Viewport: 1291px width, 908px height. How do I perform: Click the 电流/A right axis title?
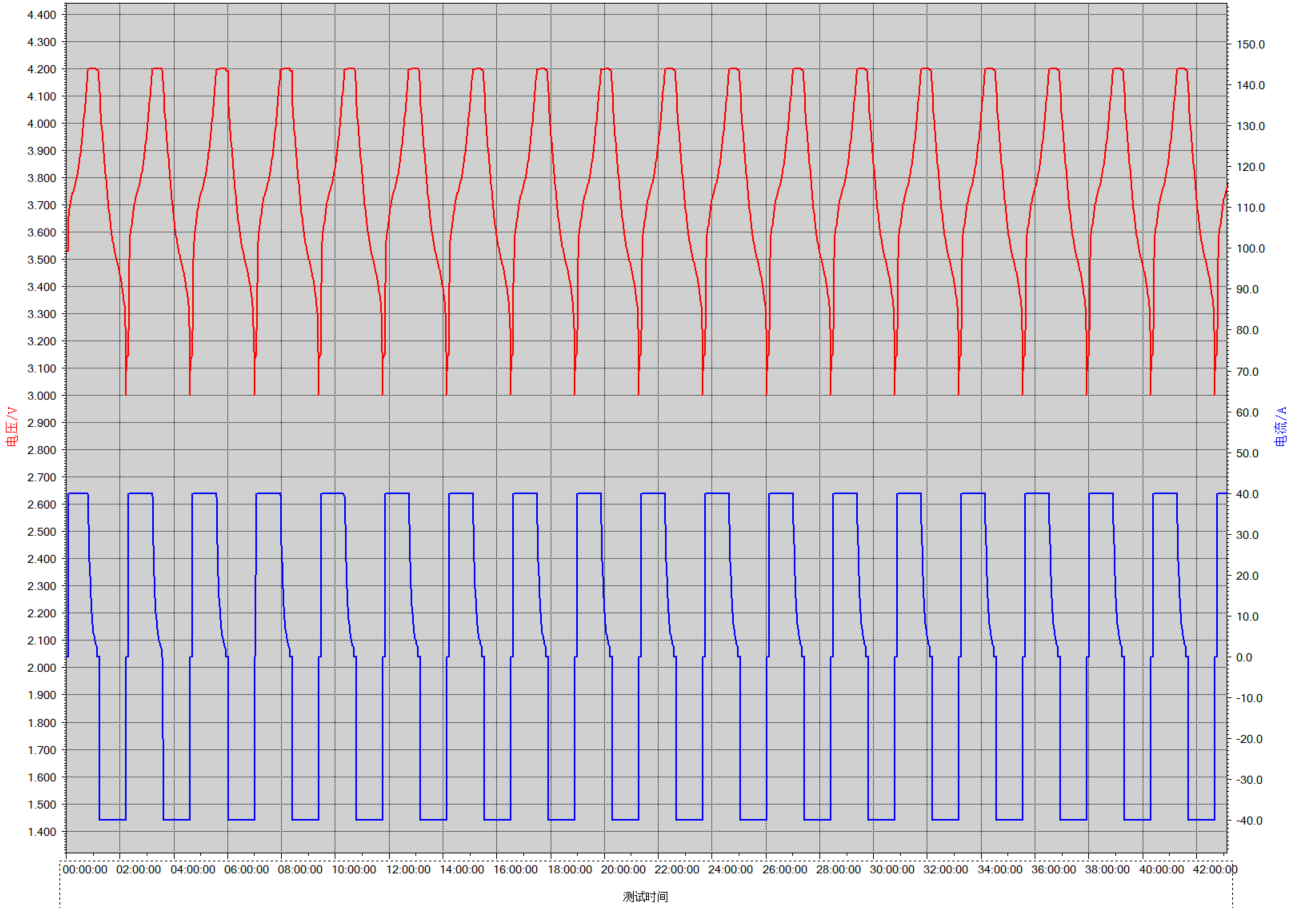tap(1281, 426)
